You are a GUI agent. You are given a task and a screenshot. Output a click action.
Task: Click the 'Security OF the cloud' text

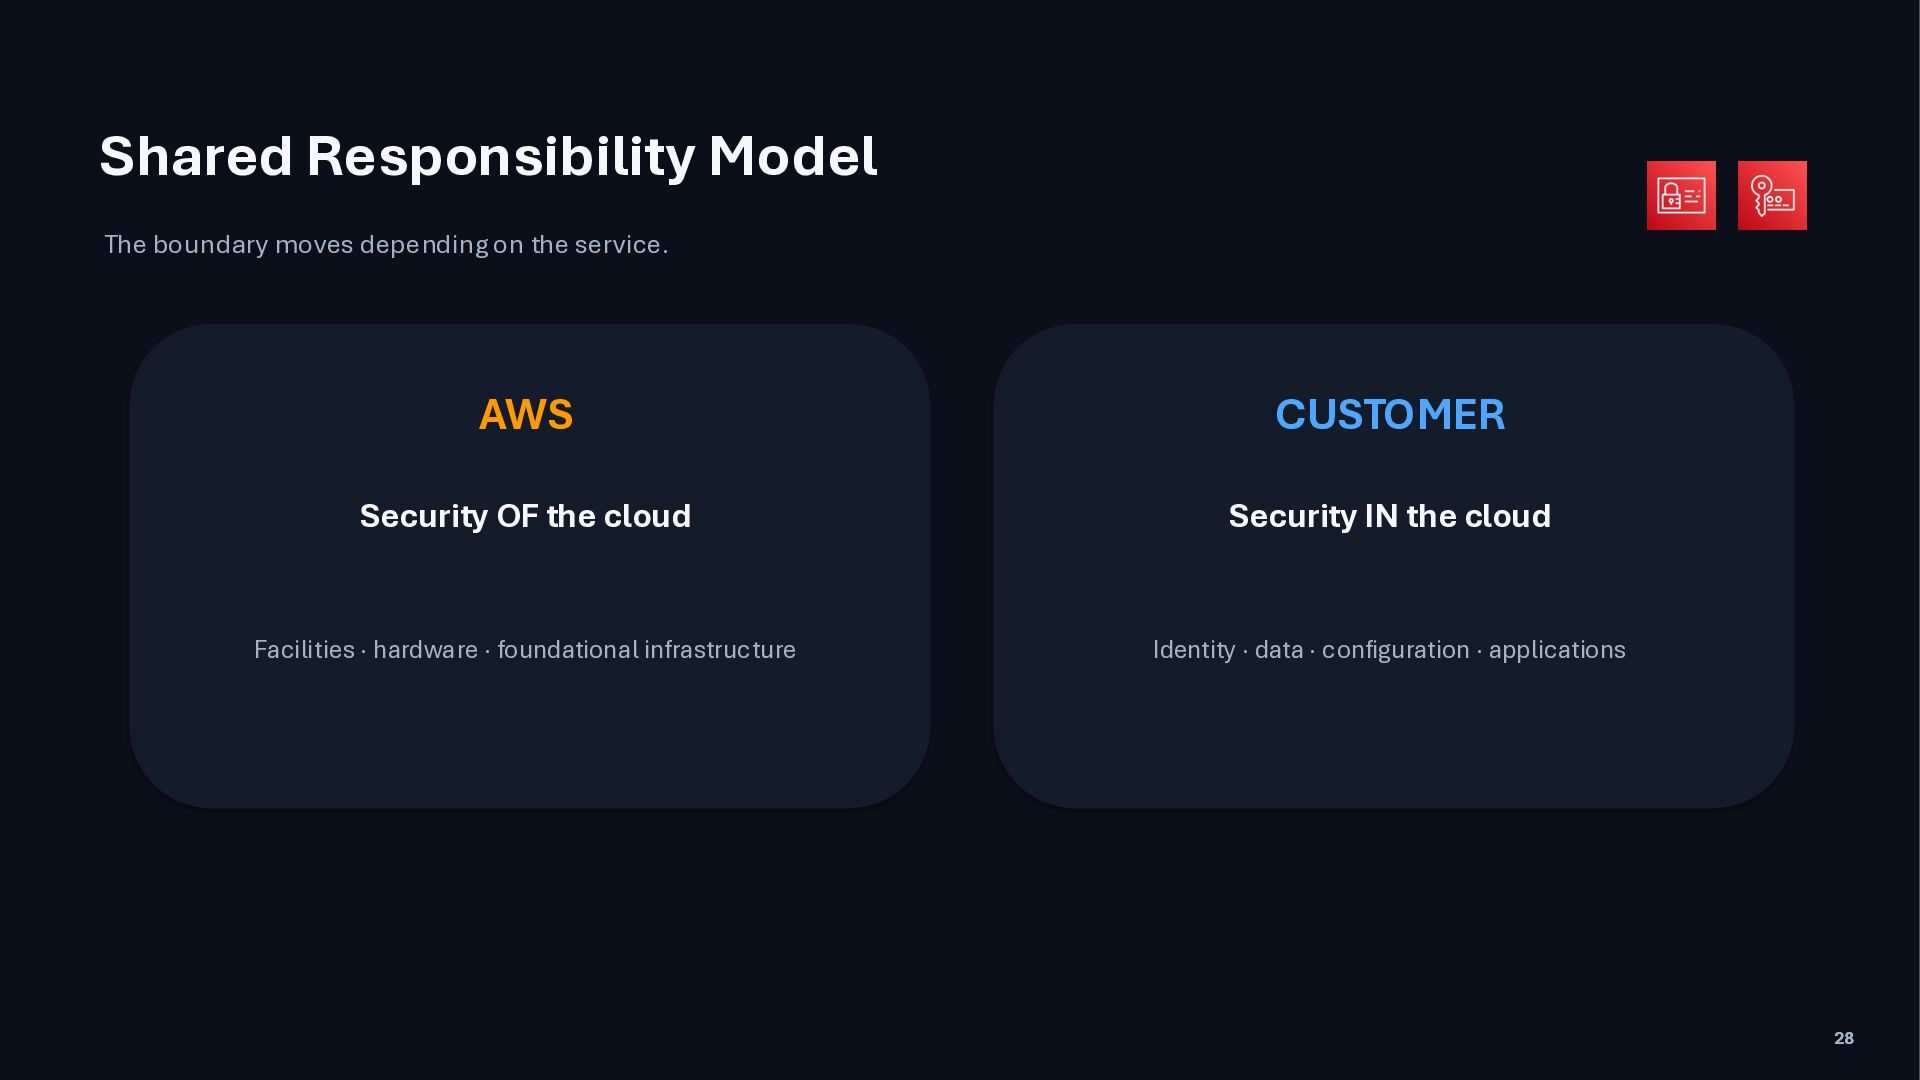[525, 516]
